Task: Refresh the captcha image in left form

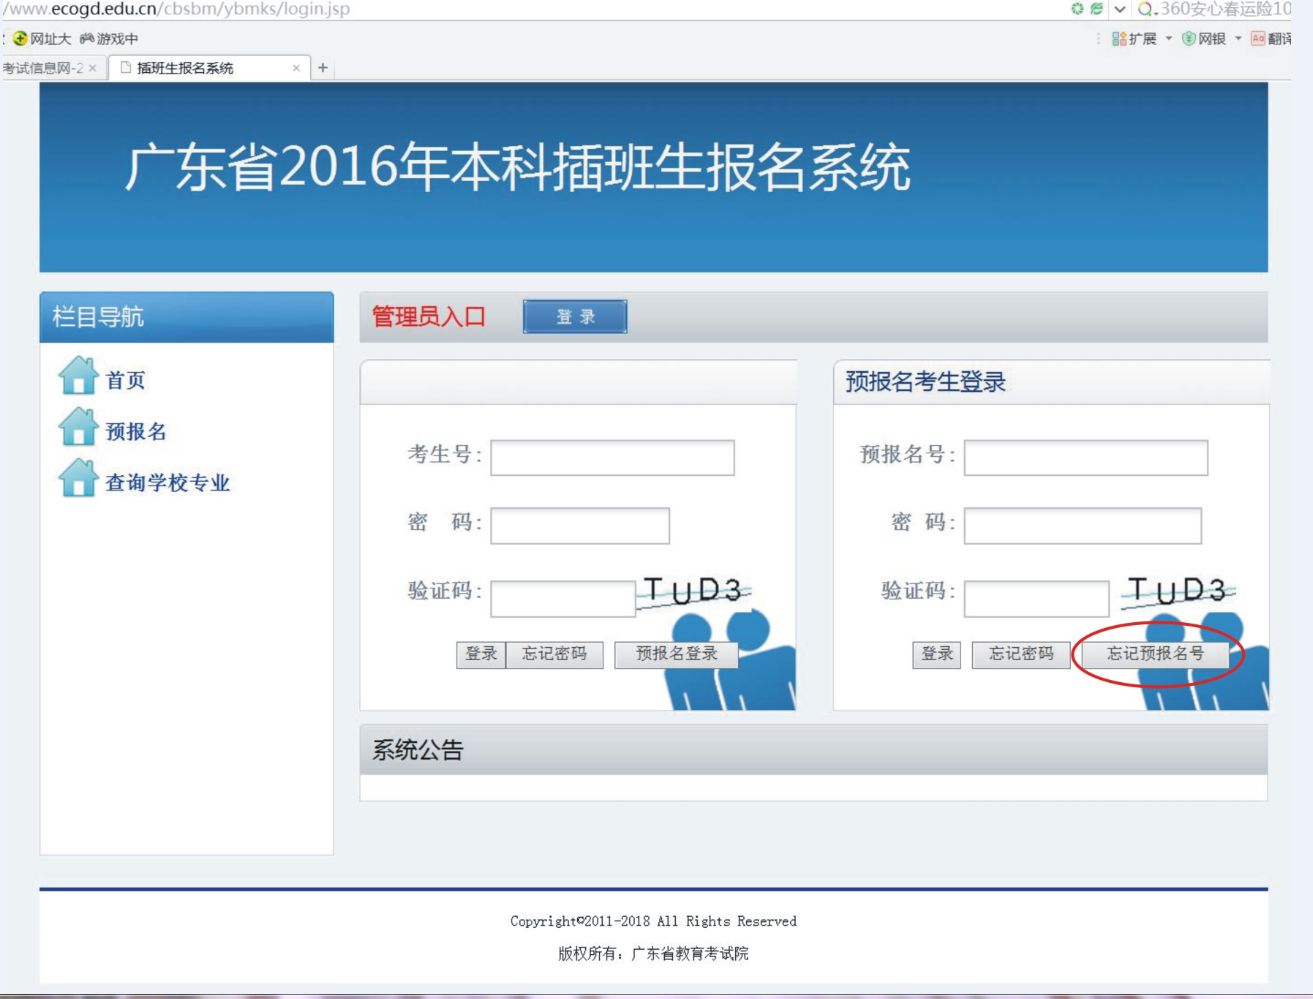Action: point(694,591)
